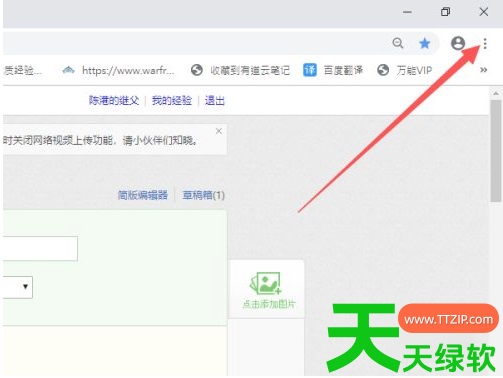Click the warframe bookmark favicon
The image size is (503, 378).
(68, 70)
